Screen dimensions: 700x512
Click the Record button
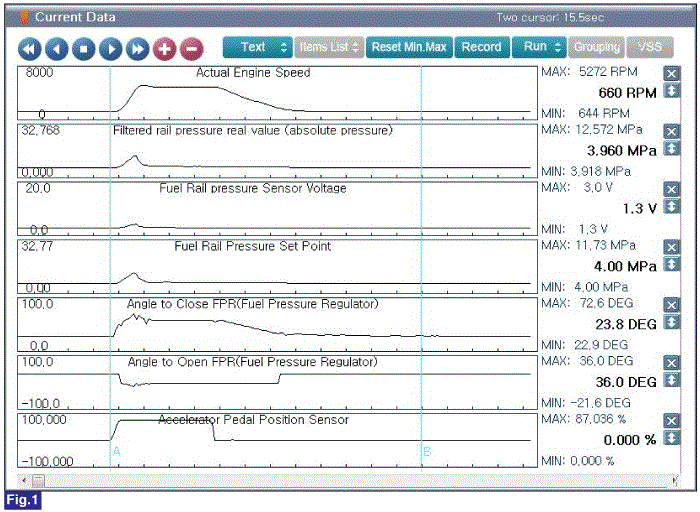pos(481,47)
